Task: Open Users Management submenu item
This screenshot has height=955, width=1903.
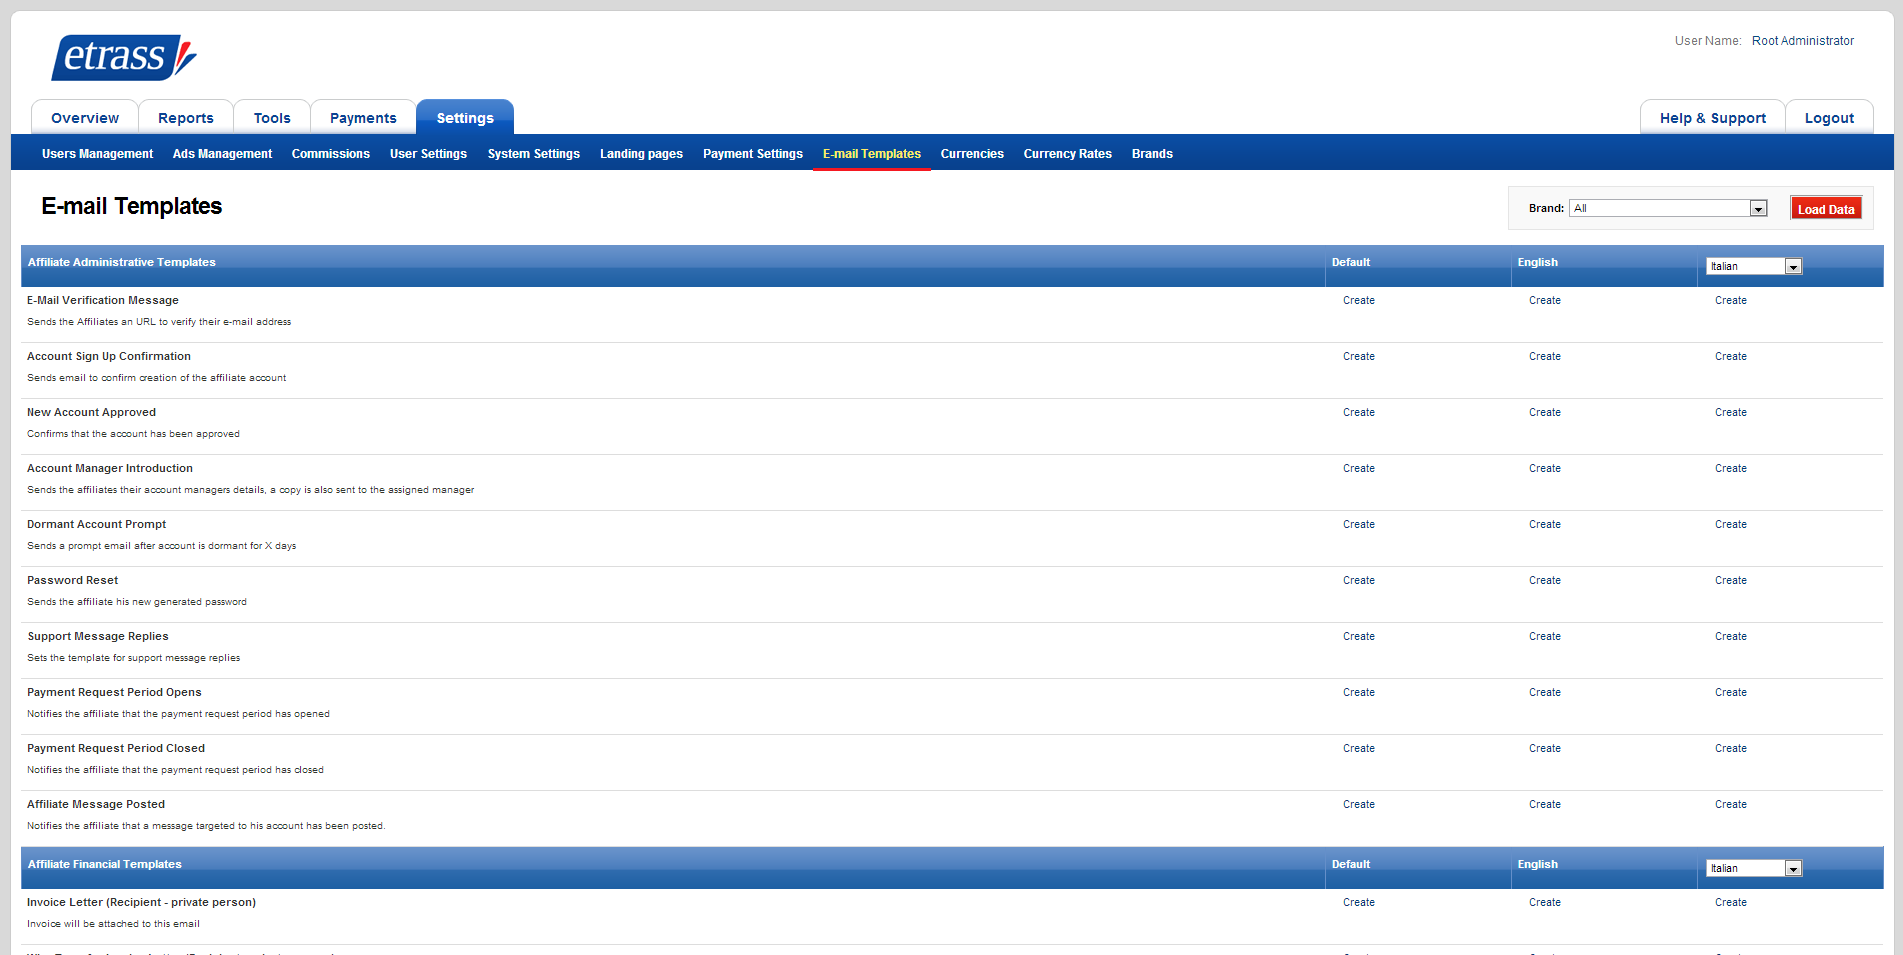Action: (97, 154)
